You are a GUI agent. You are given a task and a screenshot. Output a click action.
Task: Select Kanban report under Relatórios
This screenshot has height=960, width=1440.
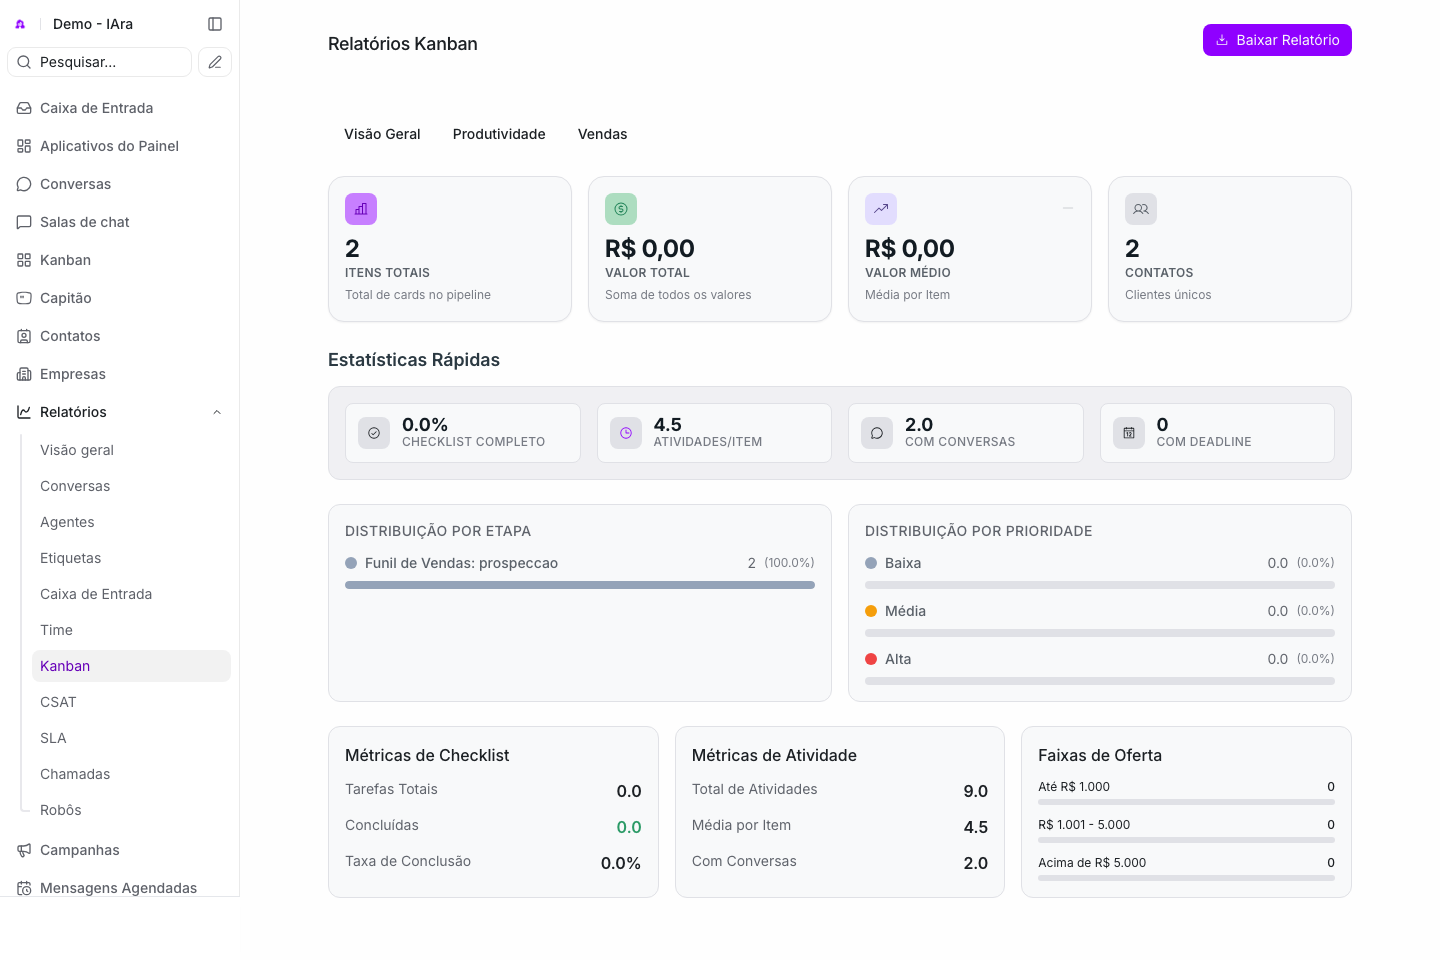point(131,666)
